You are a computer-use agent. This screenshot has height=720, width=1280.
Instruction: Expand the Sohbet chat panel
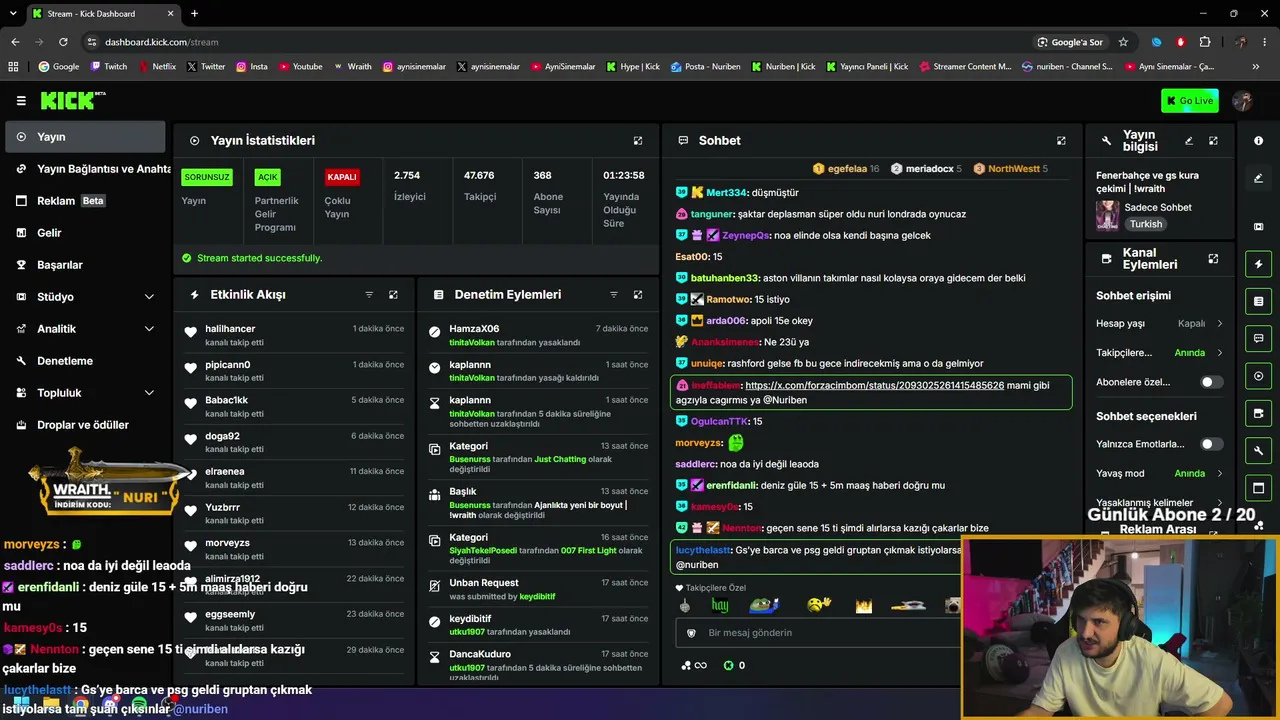pos(1061,141)
